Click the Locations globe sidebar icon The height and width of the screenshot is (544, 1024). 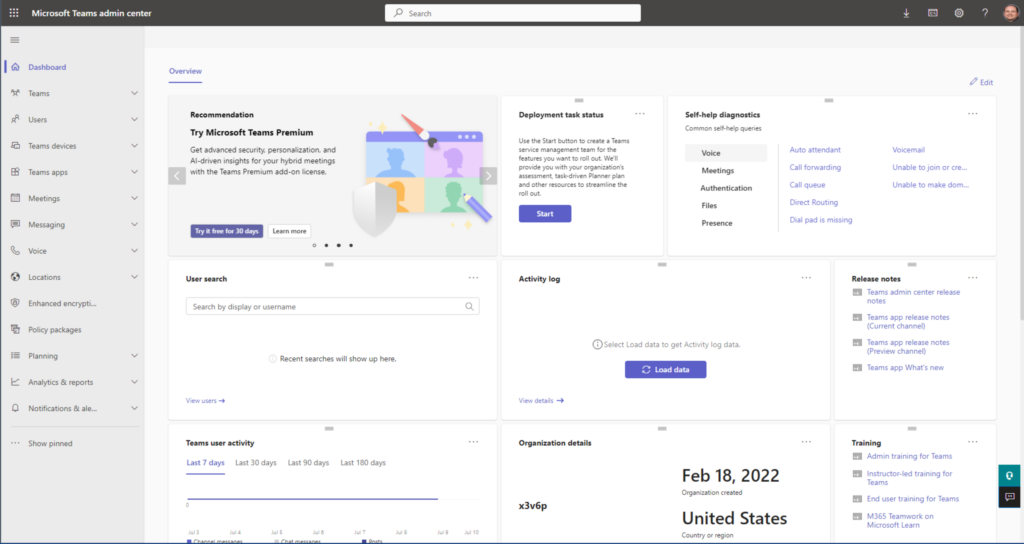[15, 277]
